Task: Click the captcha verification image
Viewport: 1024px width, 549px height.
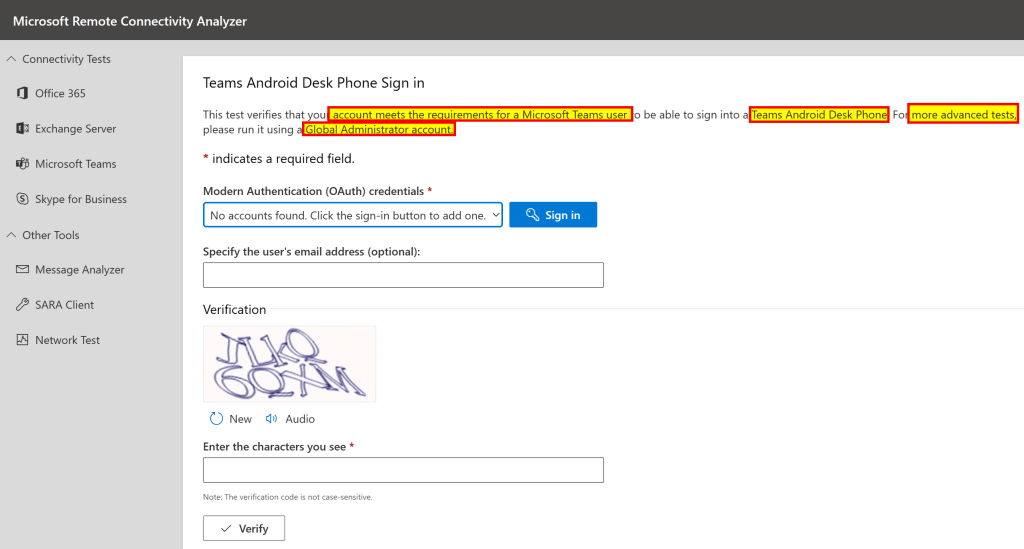Action: click(x=289, y=364)
